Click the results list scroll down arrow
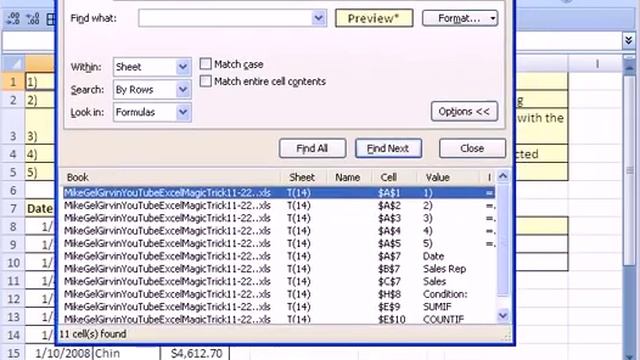640x360 pixels. tap(503, 315)
